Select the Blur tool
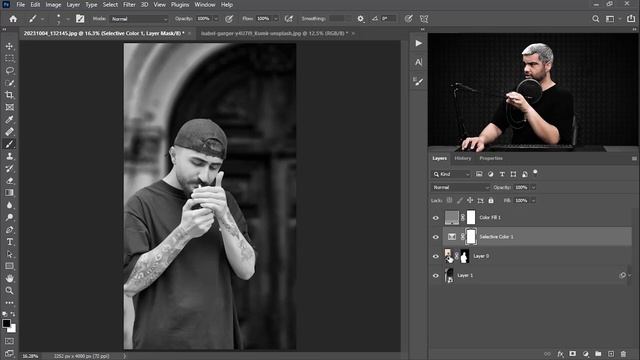This screenshot has width=640, height=360. pyautogui.click(x=9, y=205)
